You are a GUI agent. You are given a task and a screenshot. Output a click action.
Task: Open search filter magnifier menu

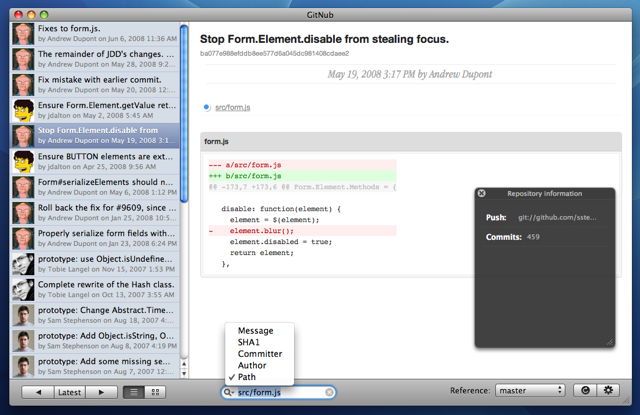coord(229,393)
